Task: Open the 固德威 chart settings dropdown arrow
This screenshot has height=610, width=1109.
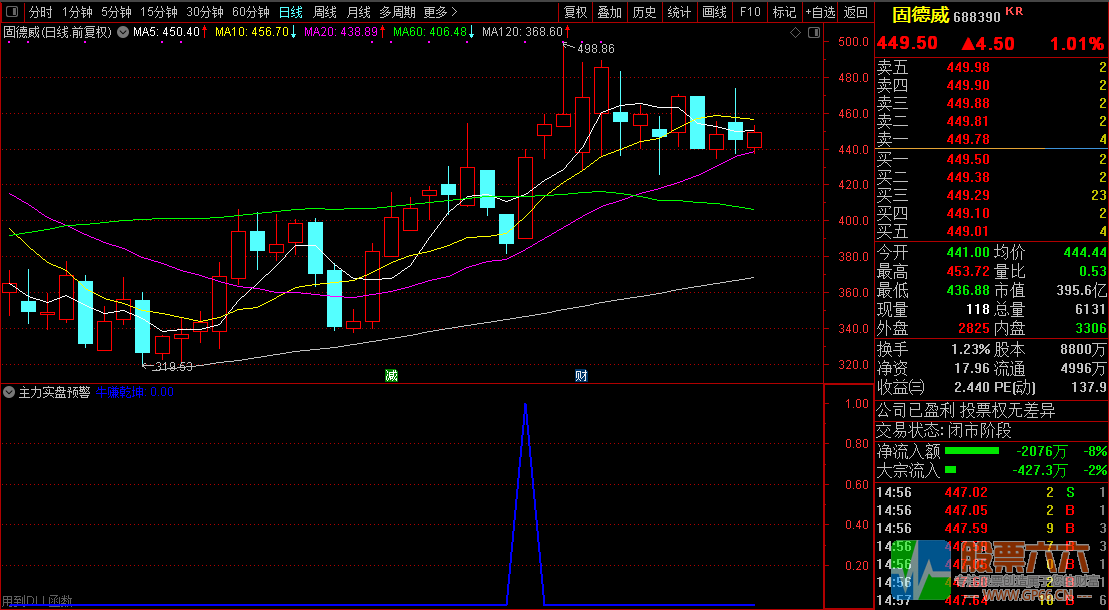Action: point(122,32)
